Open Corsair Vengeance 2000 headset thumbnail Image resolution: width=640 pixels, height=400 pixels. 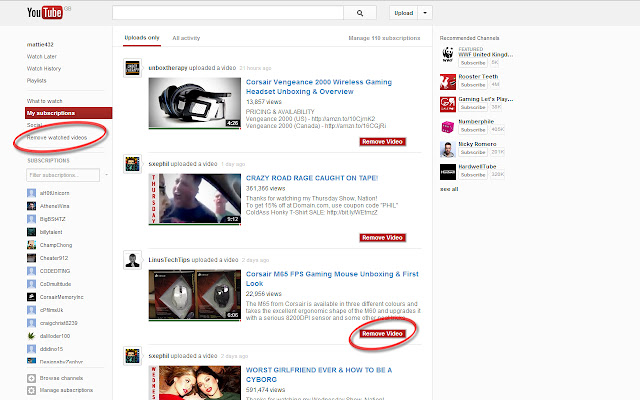click(195, 103)
